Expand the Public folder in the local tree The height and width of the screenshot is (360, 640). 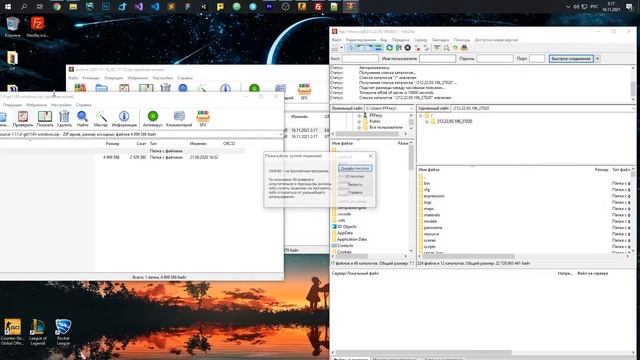pos(359,122)
